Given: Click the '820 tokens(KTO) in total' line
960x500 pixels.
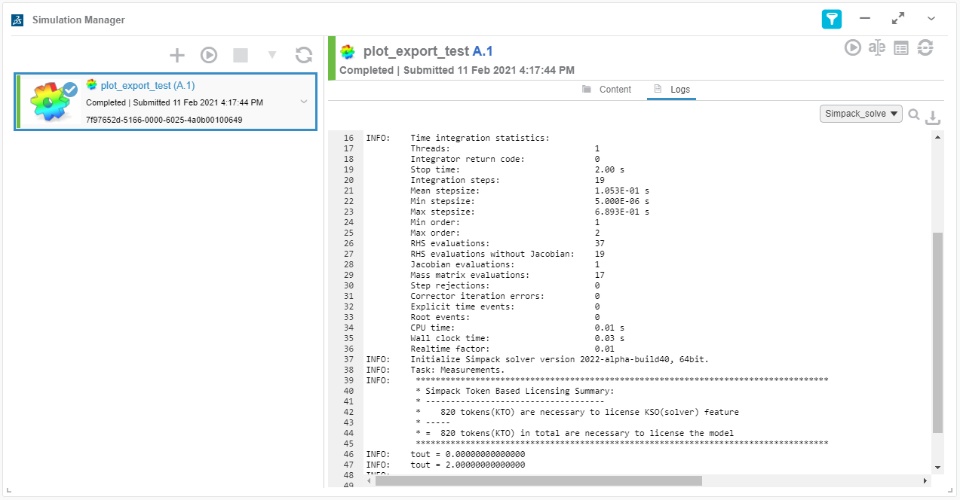Looking at the screenshot, I should (x=575, y=433).
